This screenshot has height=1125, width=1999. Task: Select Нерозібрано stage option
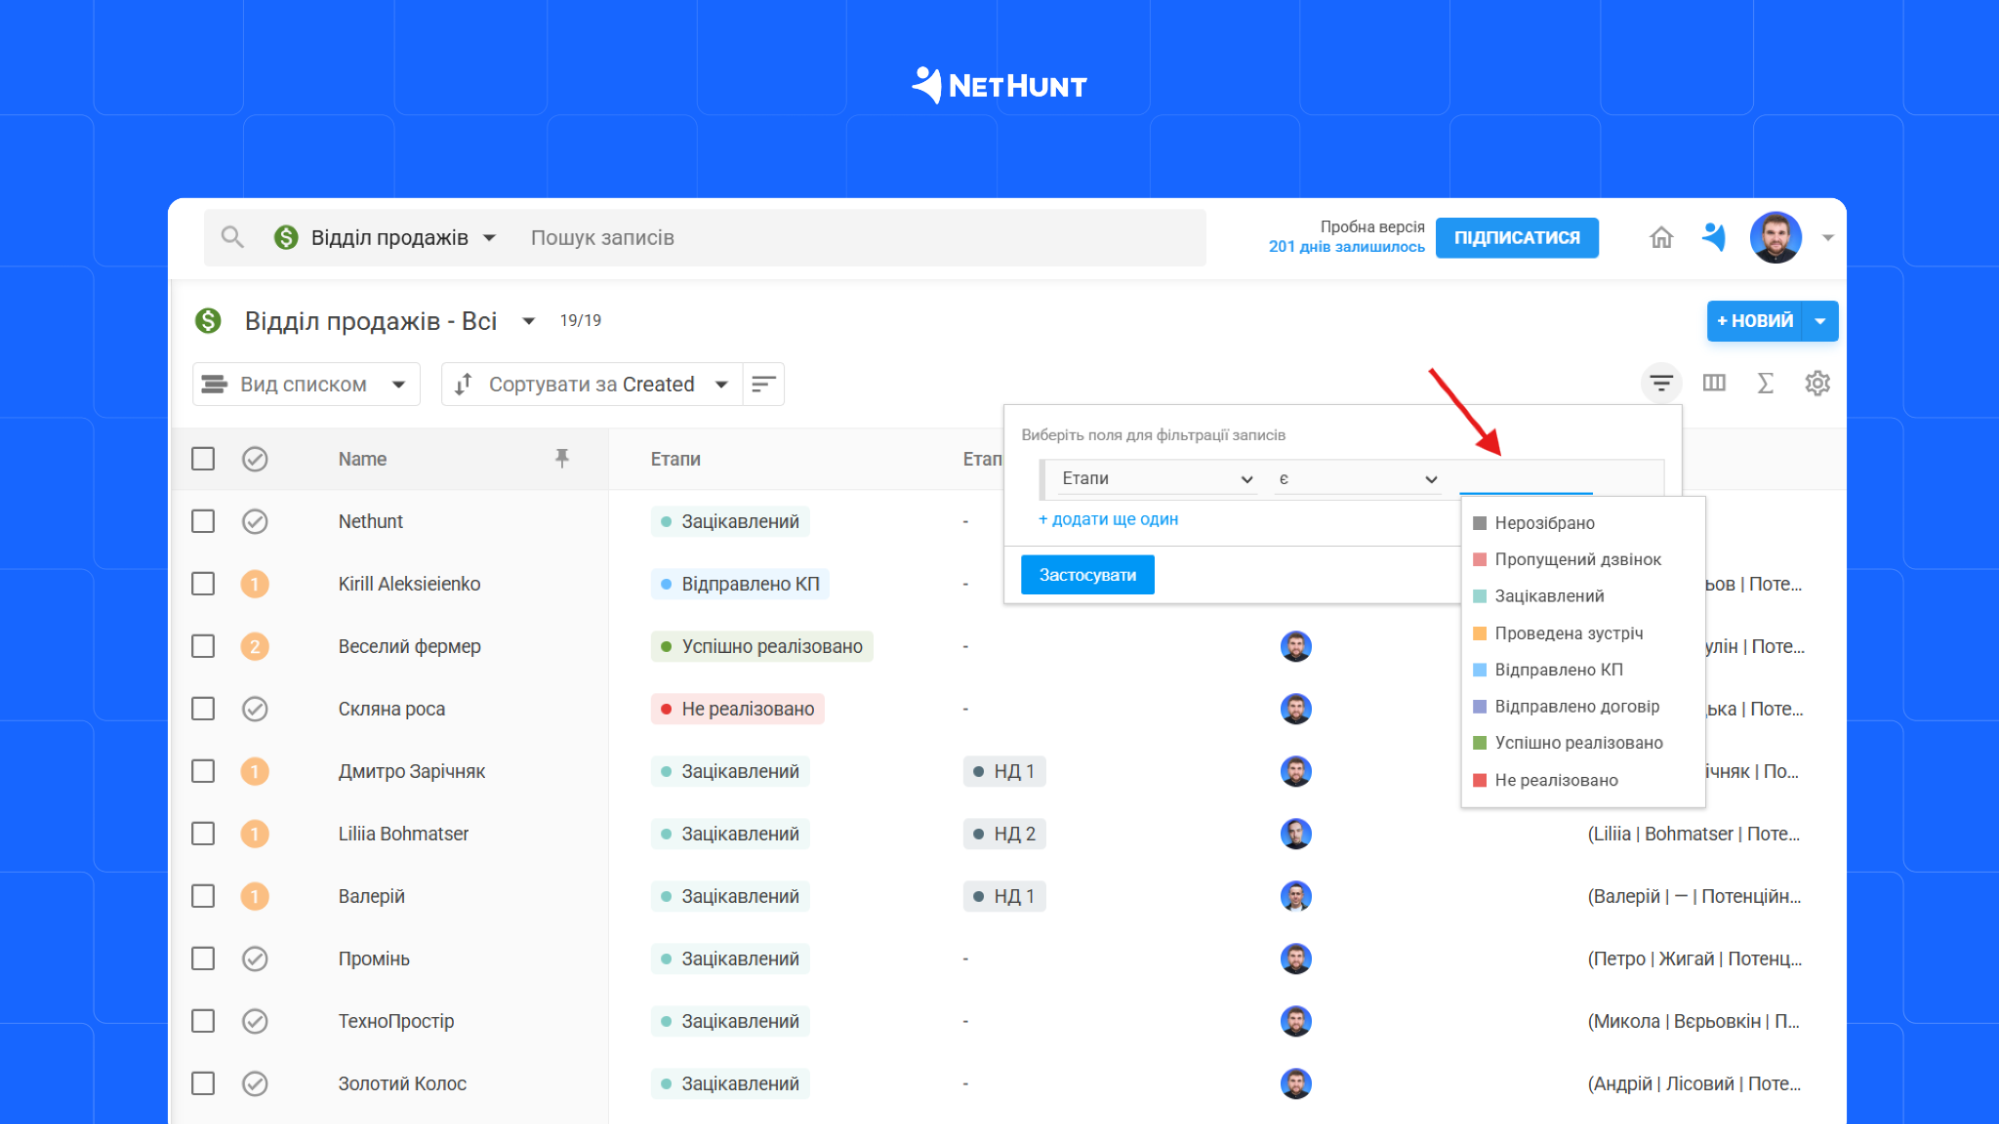click(x=1583, y=523)
